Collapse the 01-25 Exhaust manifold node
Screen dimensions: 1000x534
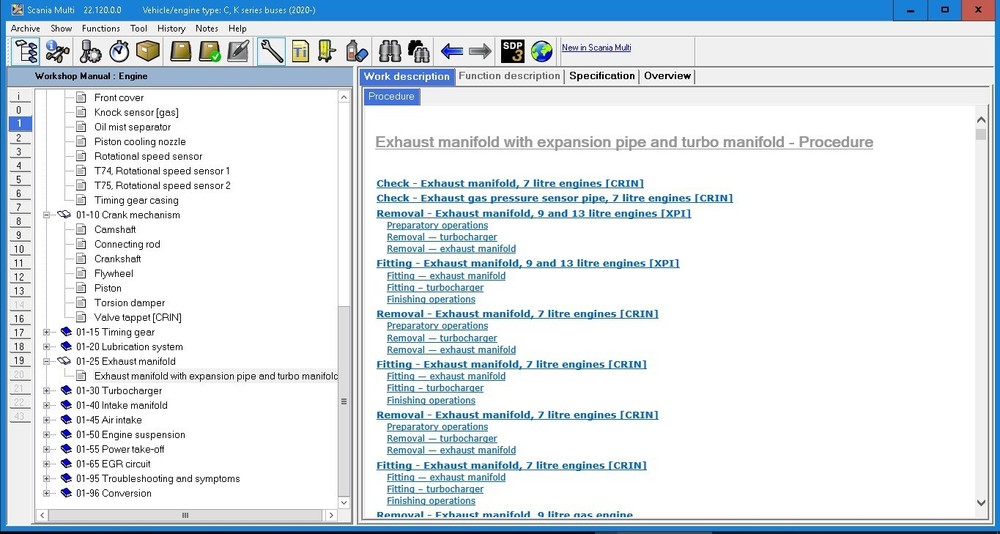[47, 361]
